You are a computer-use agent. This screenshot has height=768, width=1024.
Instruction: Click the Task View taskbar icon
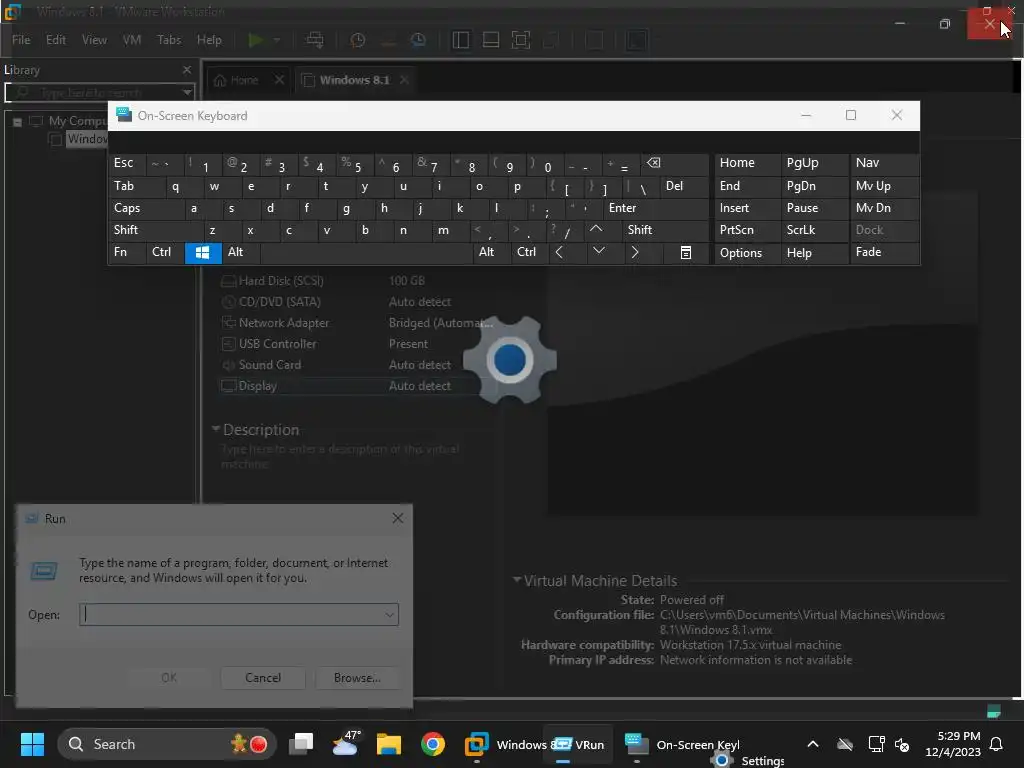tap(302, 744)
